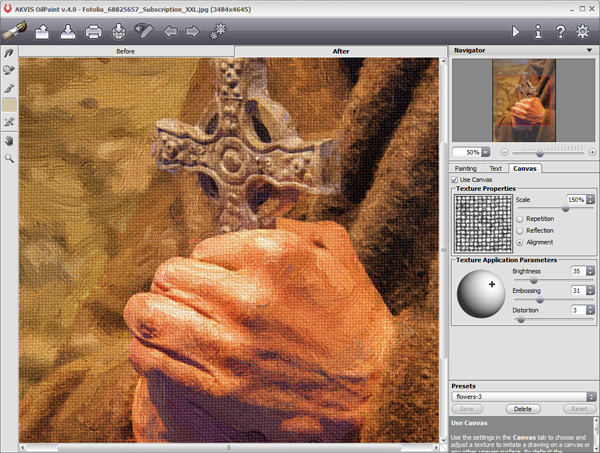The image size is (600, 453).
Task: Open the preferences gear icon at far right
Action: coord(584,32)
